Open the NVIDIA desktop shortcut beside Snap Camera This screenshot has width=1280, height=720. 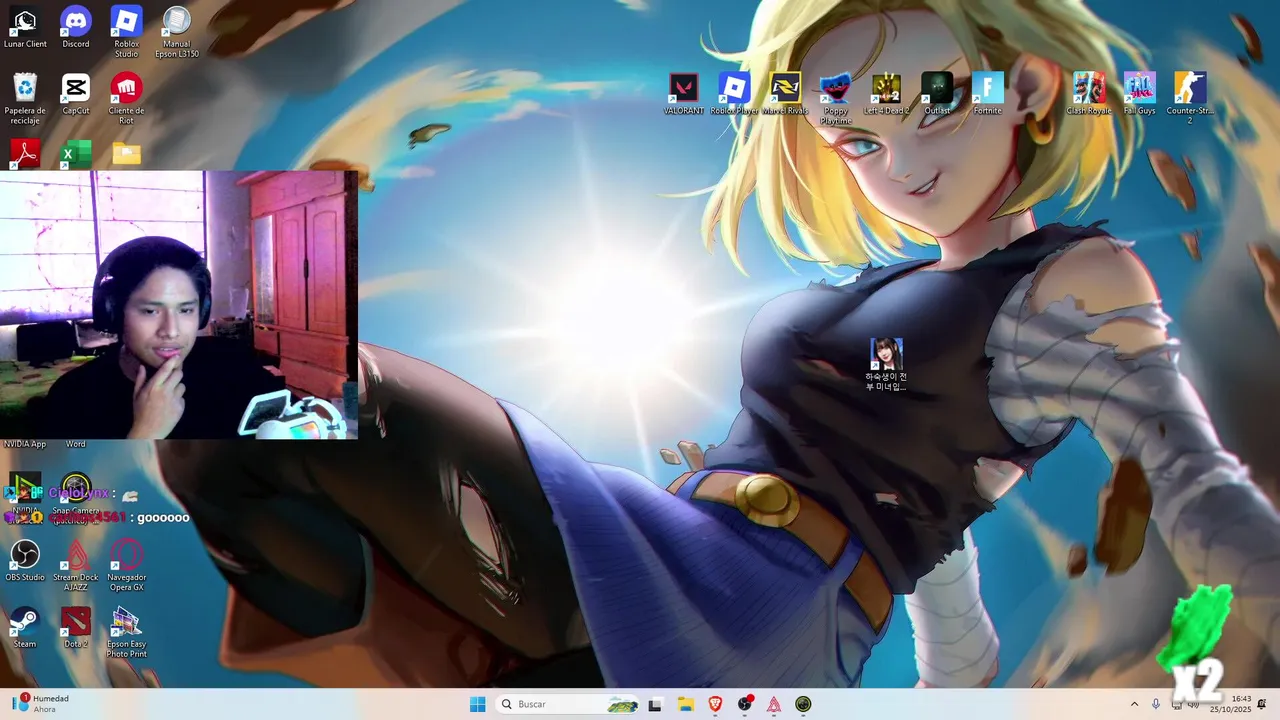point(25,493)
